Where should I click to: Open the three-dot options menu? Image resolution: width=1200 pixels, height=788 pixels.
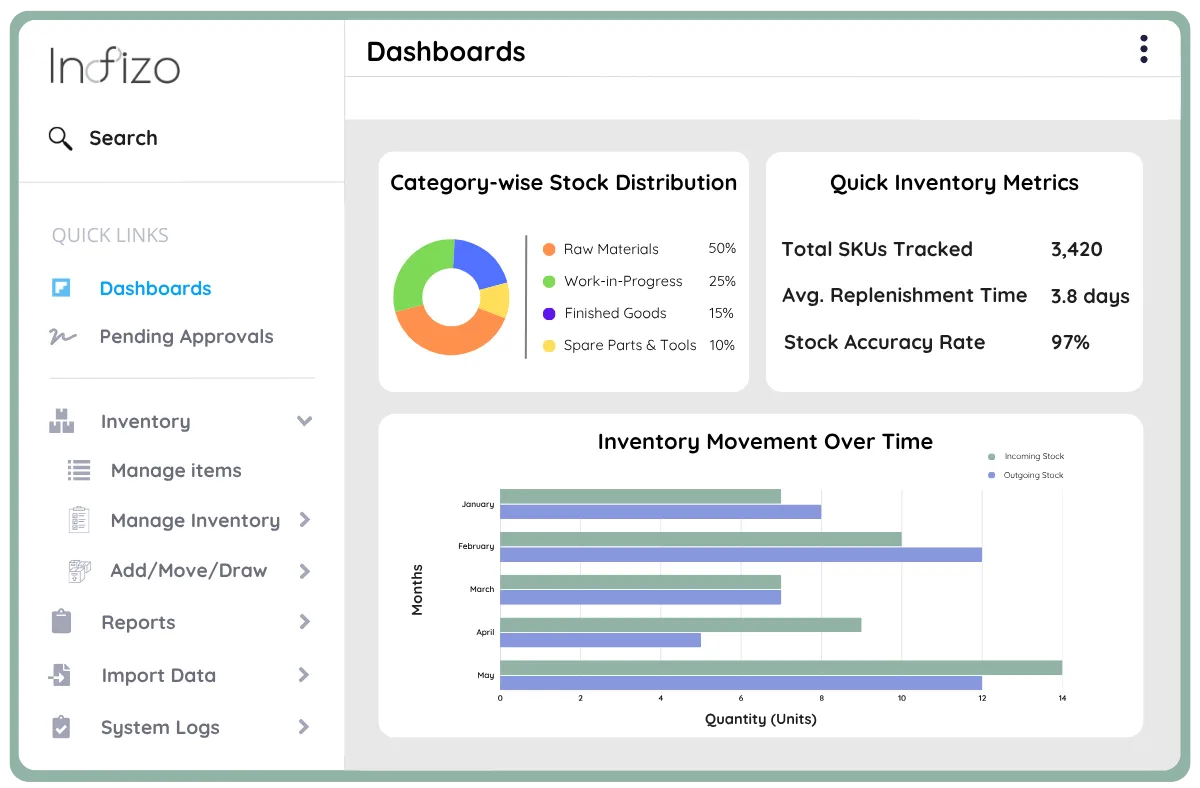pos(1143,48)
